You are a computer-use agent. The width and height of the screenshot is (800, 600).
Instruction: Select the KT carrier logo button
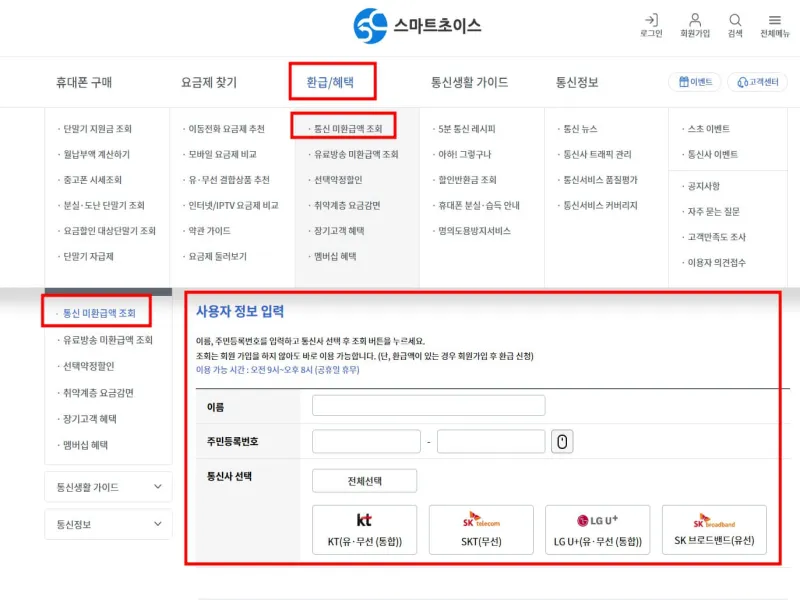coord(364,530)
